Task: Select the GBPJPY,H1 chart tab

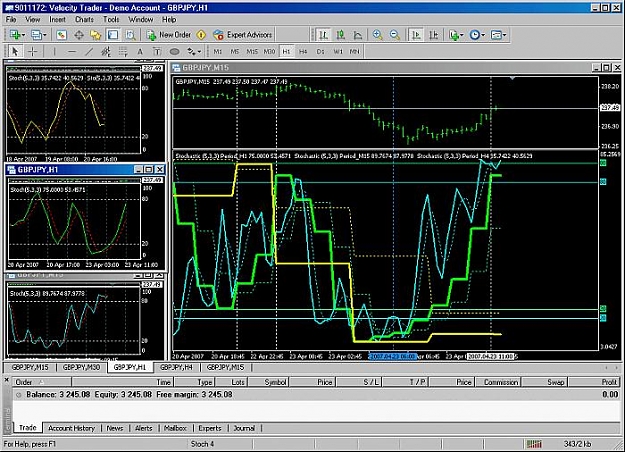Action: (130, 367)
